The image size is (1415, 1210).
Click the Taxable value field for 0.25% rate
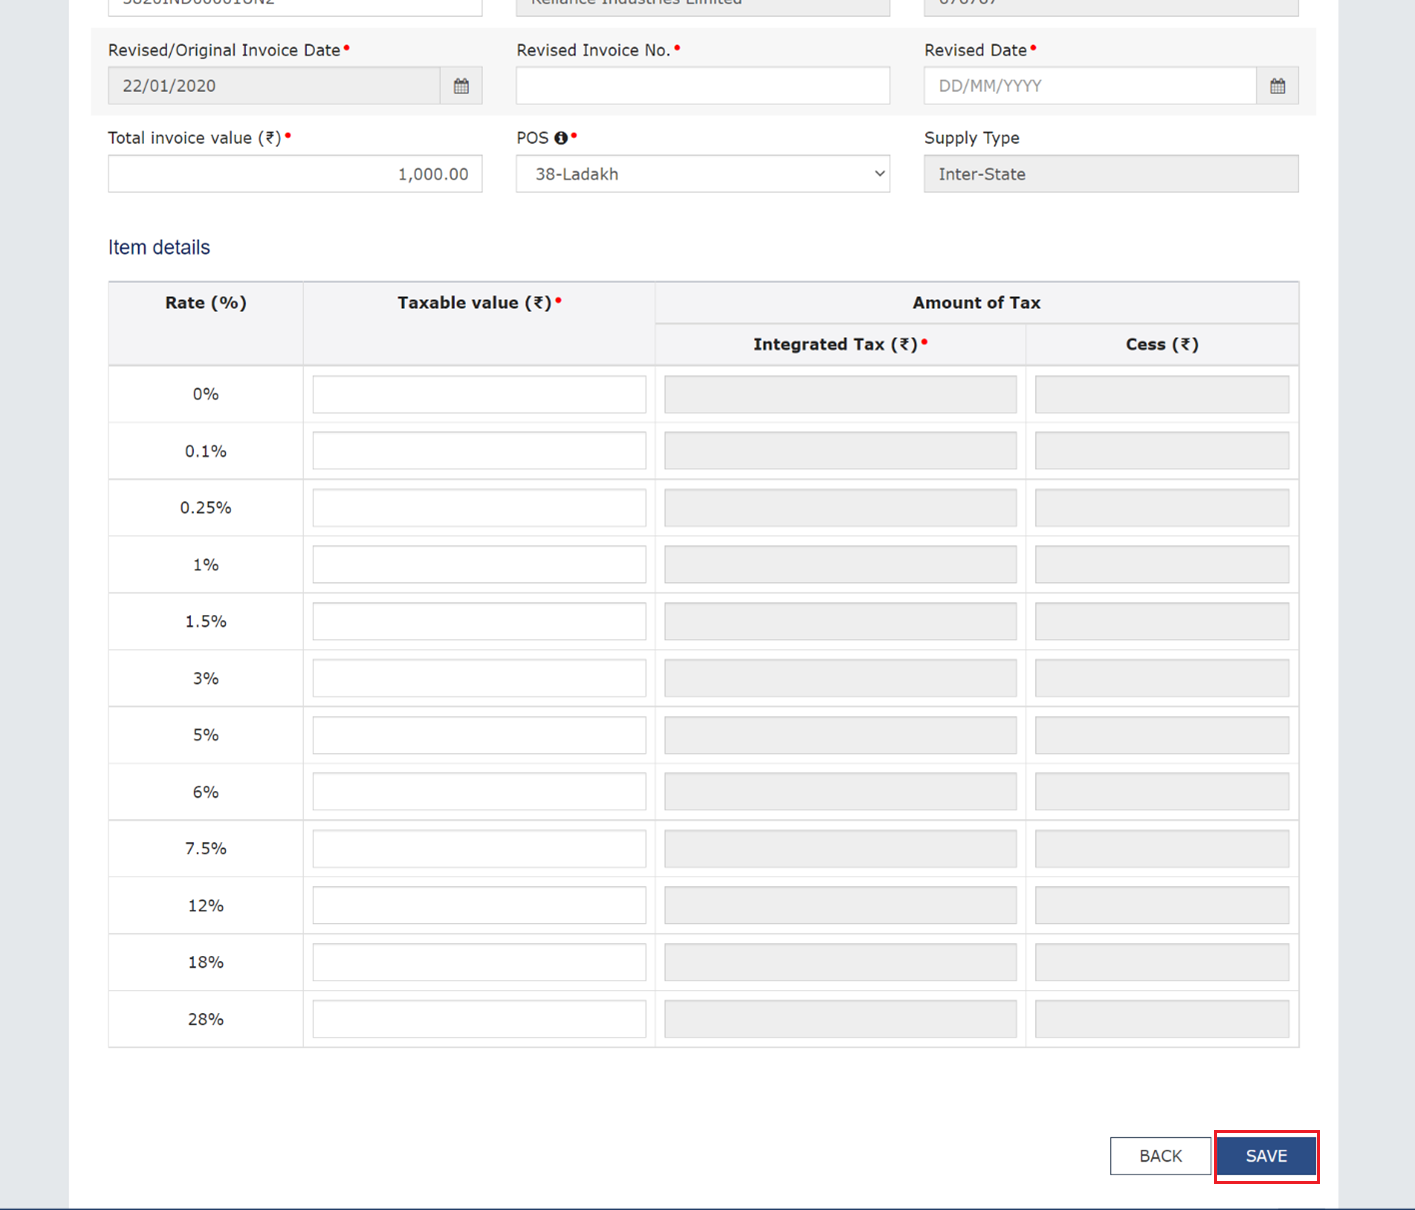click(x=478, y=507)
